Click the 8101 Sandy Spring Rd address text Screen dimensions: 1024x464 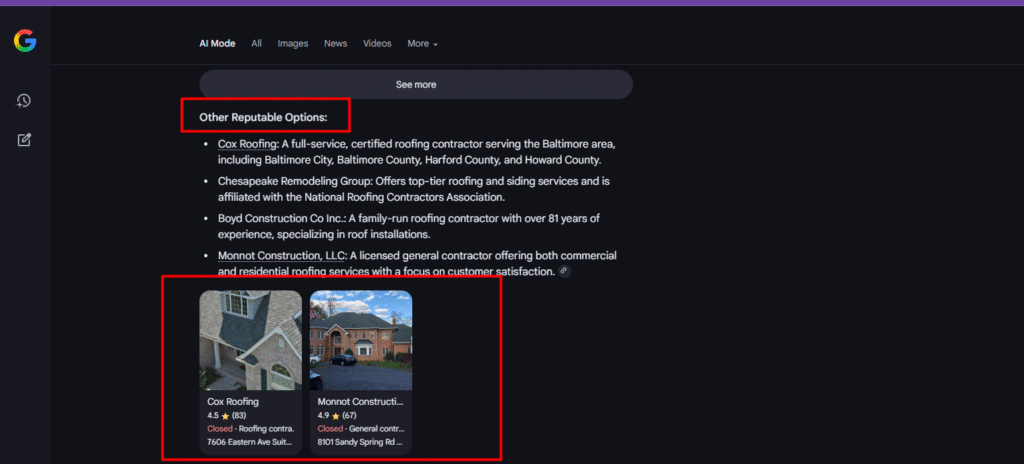[360, 442]
